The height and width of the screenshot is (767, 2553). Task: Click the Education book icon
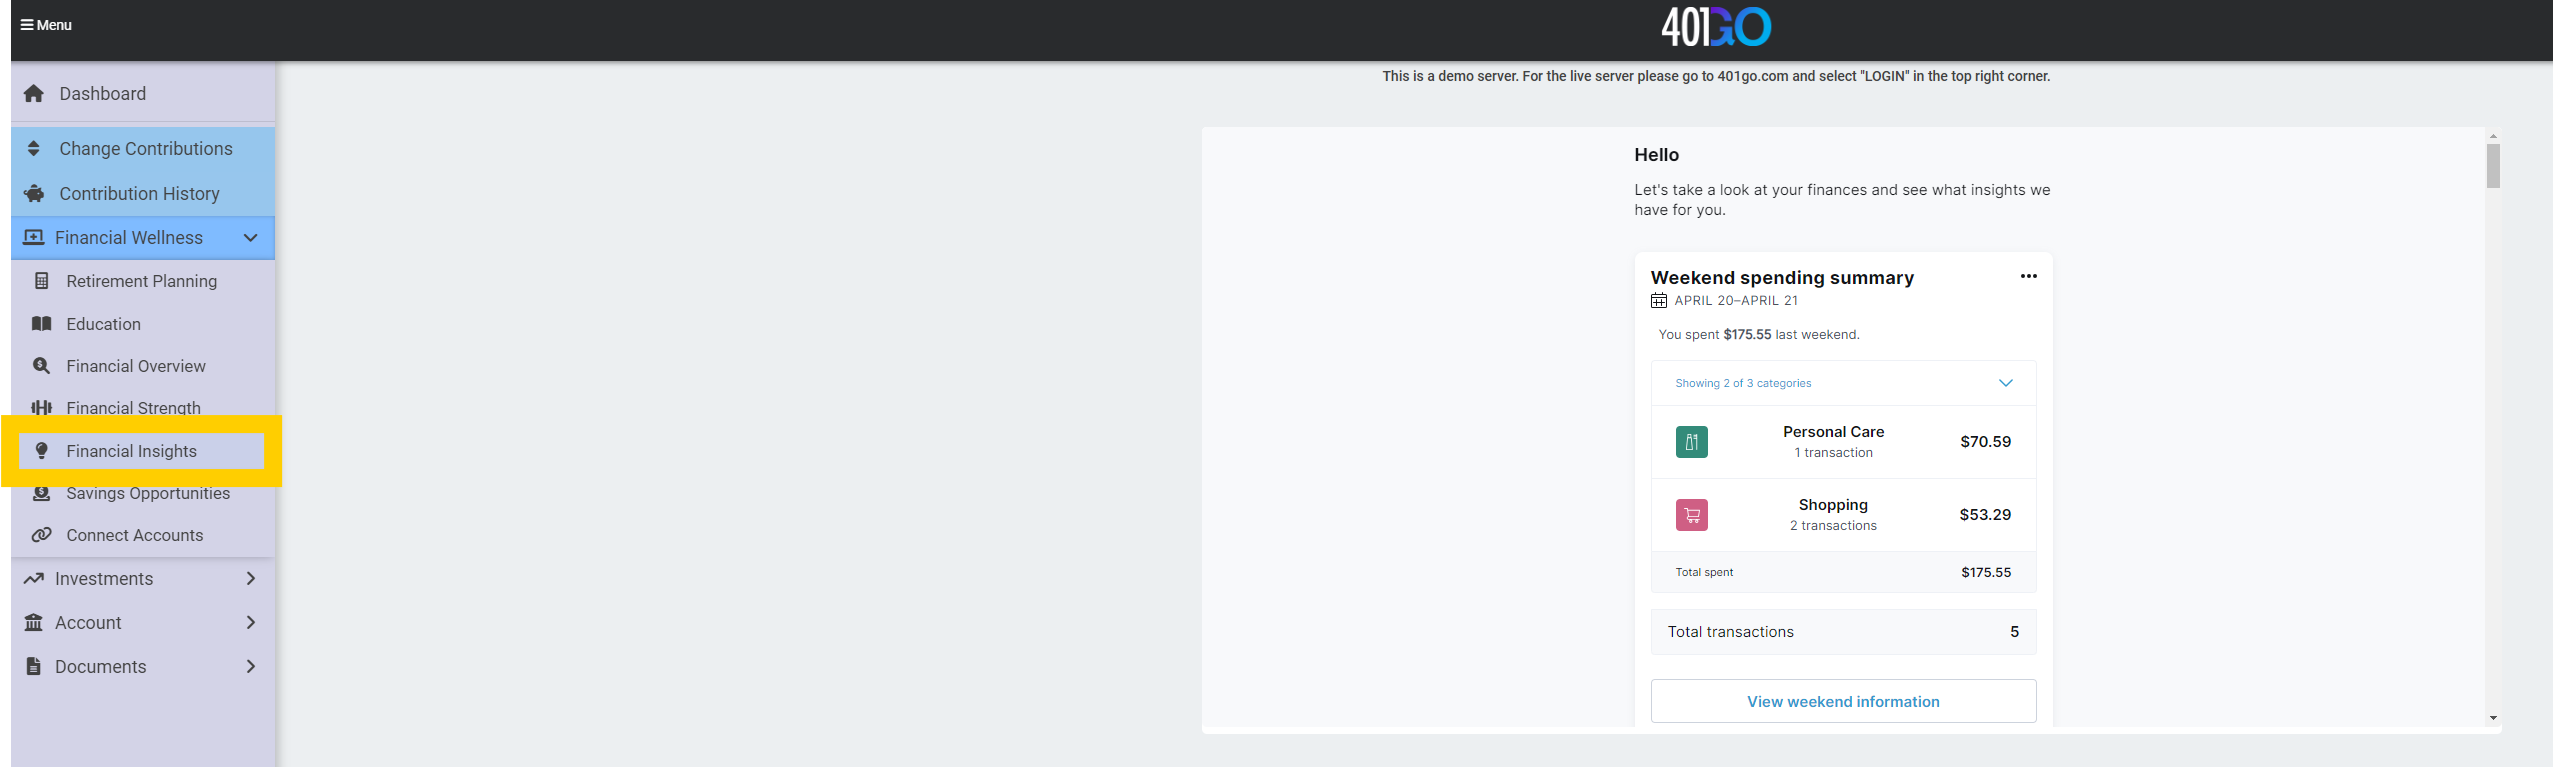tap(42, 324)
